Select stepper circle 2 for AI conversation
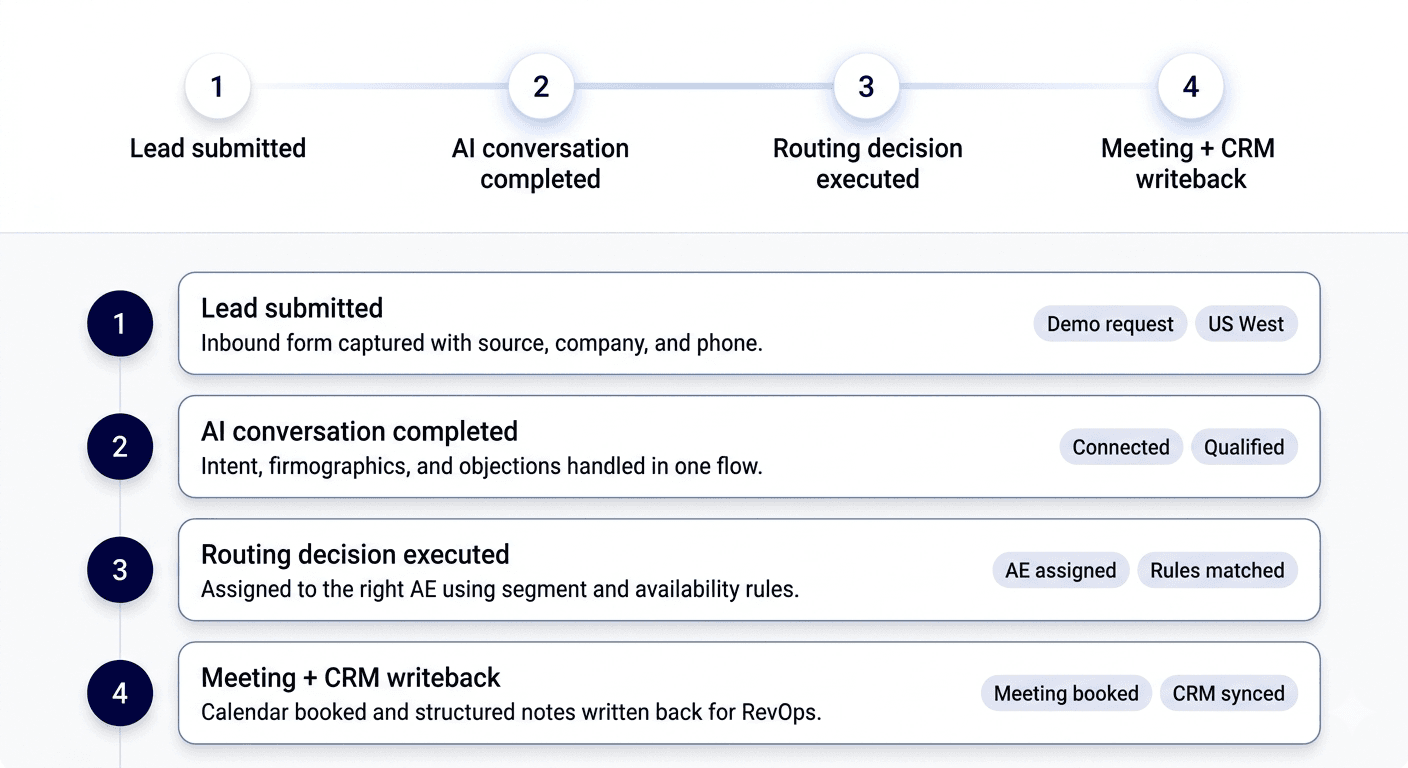 tap(540, 86)
